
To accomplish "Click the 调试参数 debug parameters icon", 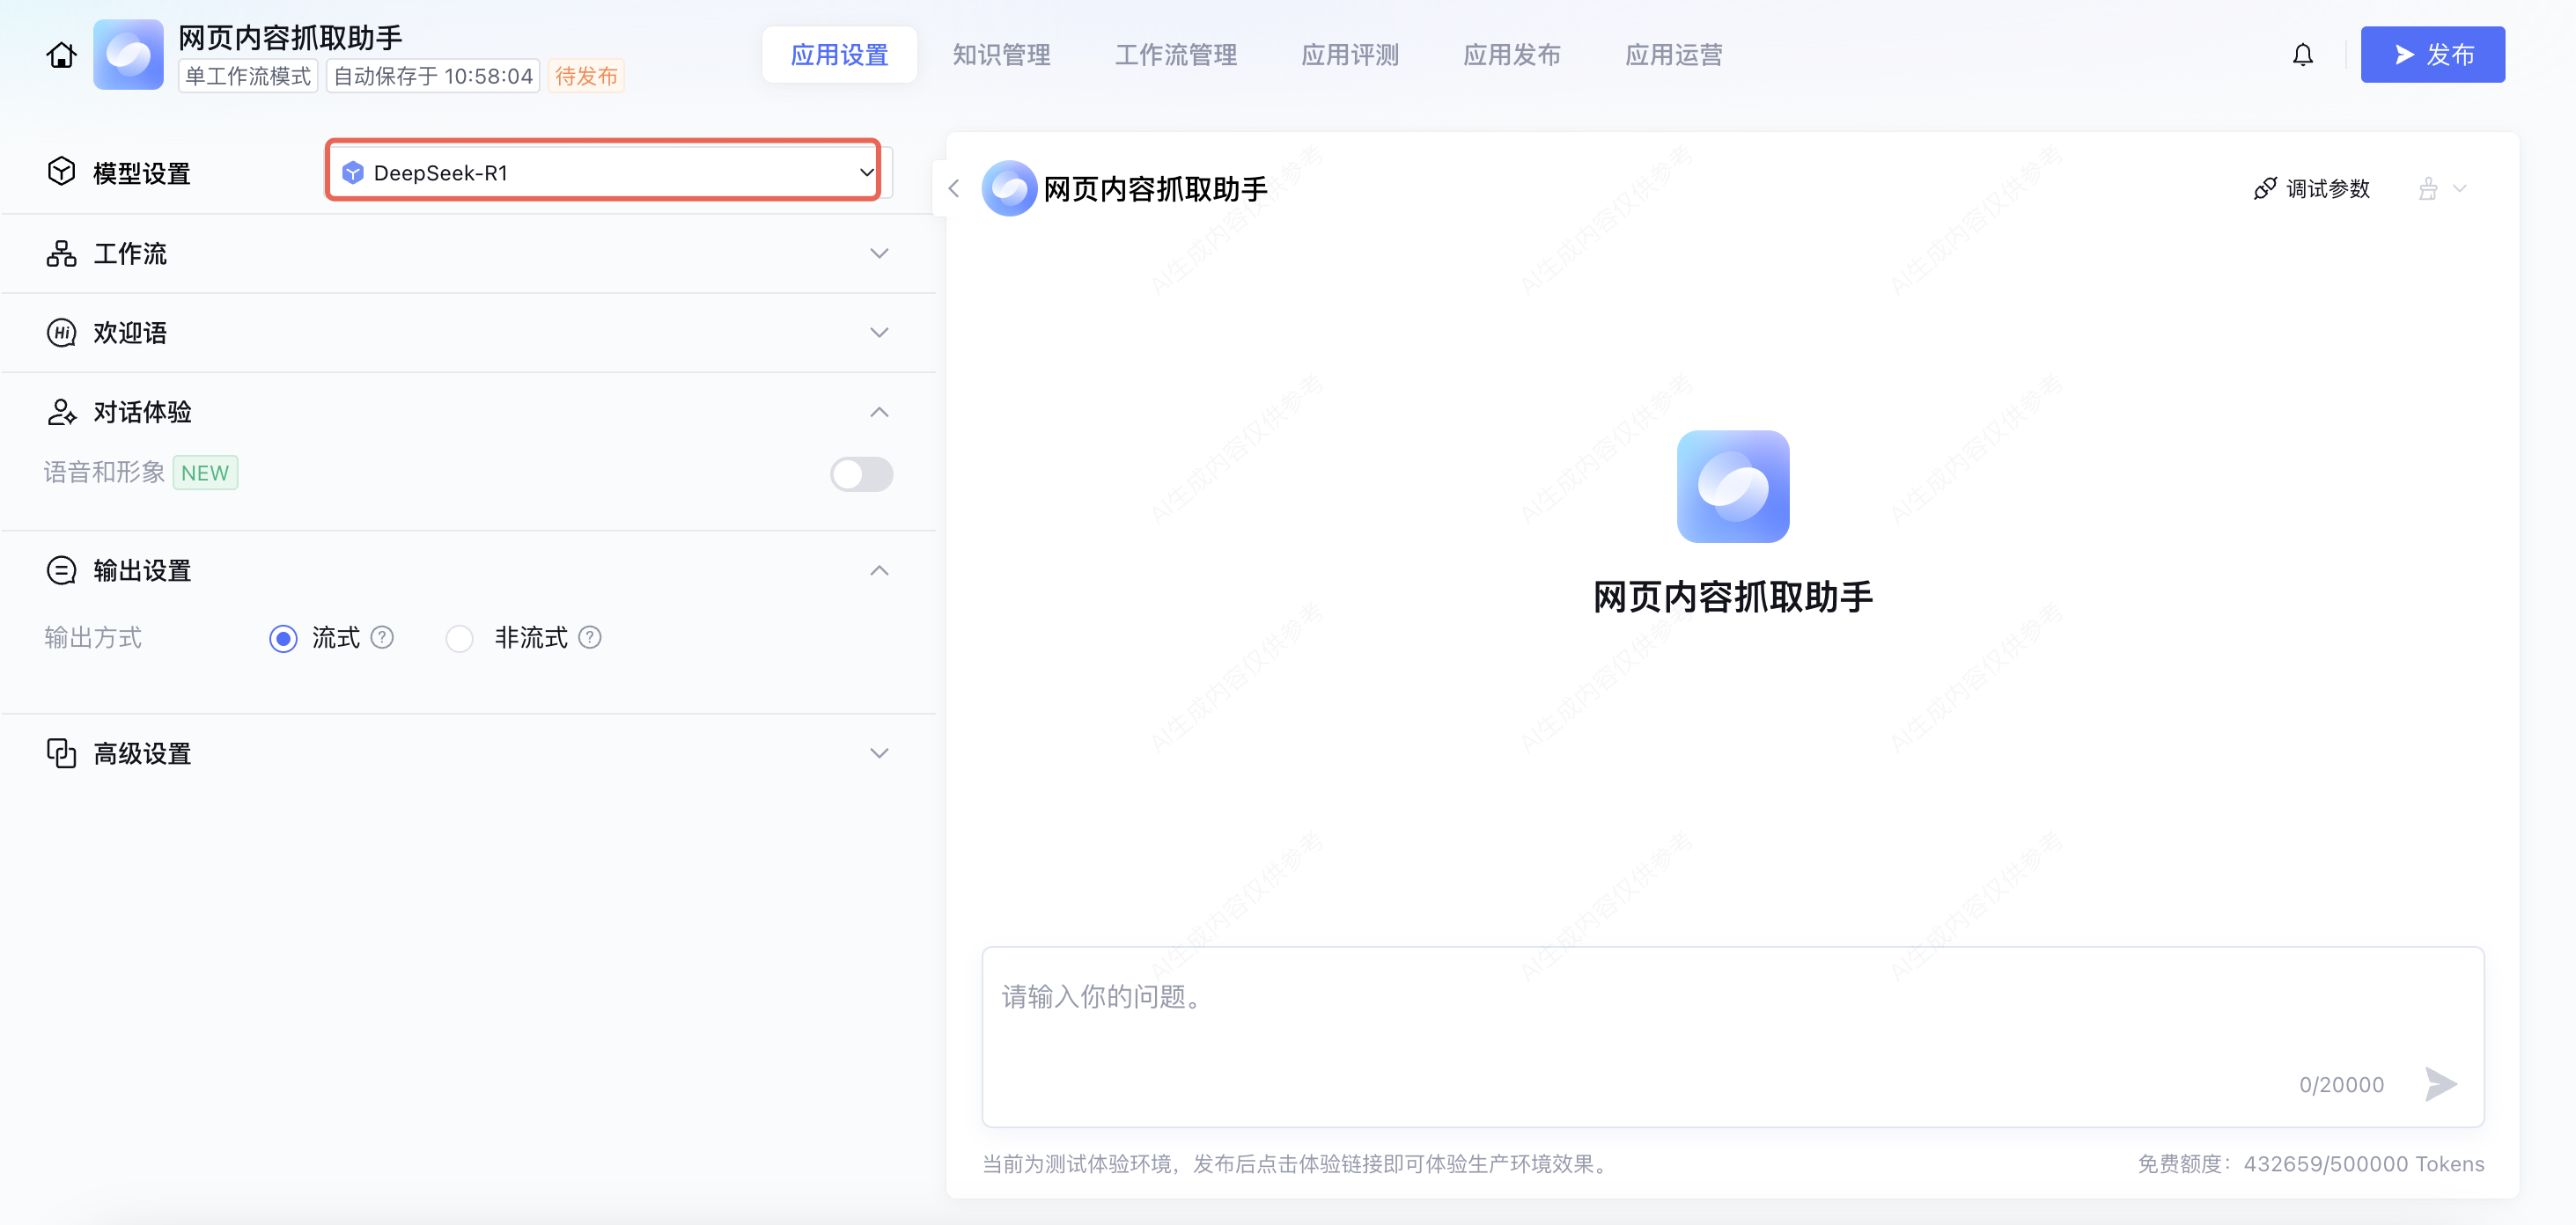I will coord(2264,189).
